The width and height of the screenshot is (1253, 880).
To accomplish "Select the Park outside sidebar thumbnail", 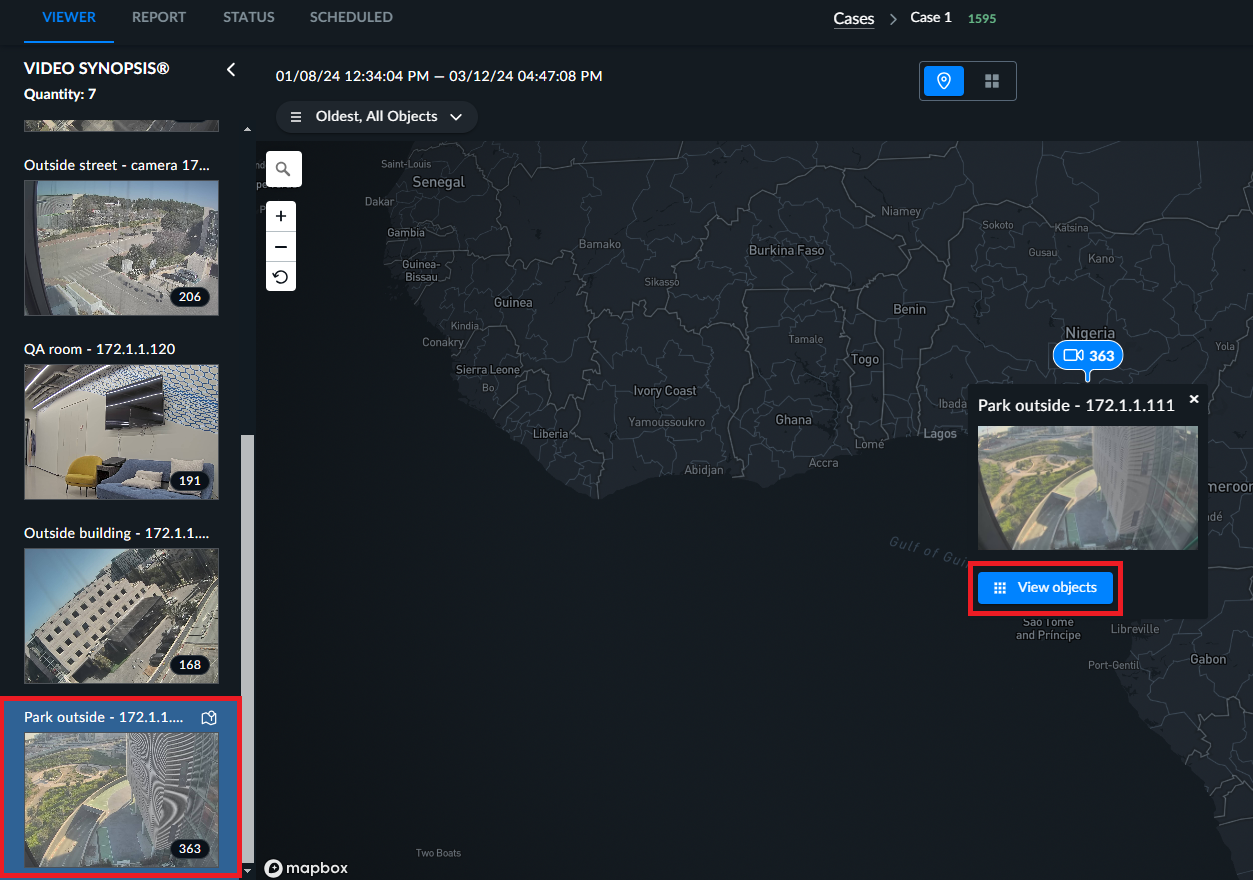I will pos(121,800).
